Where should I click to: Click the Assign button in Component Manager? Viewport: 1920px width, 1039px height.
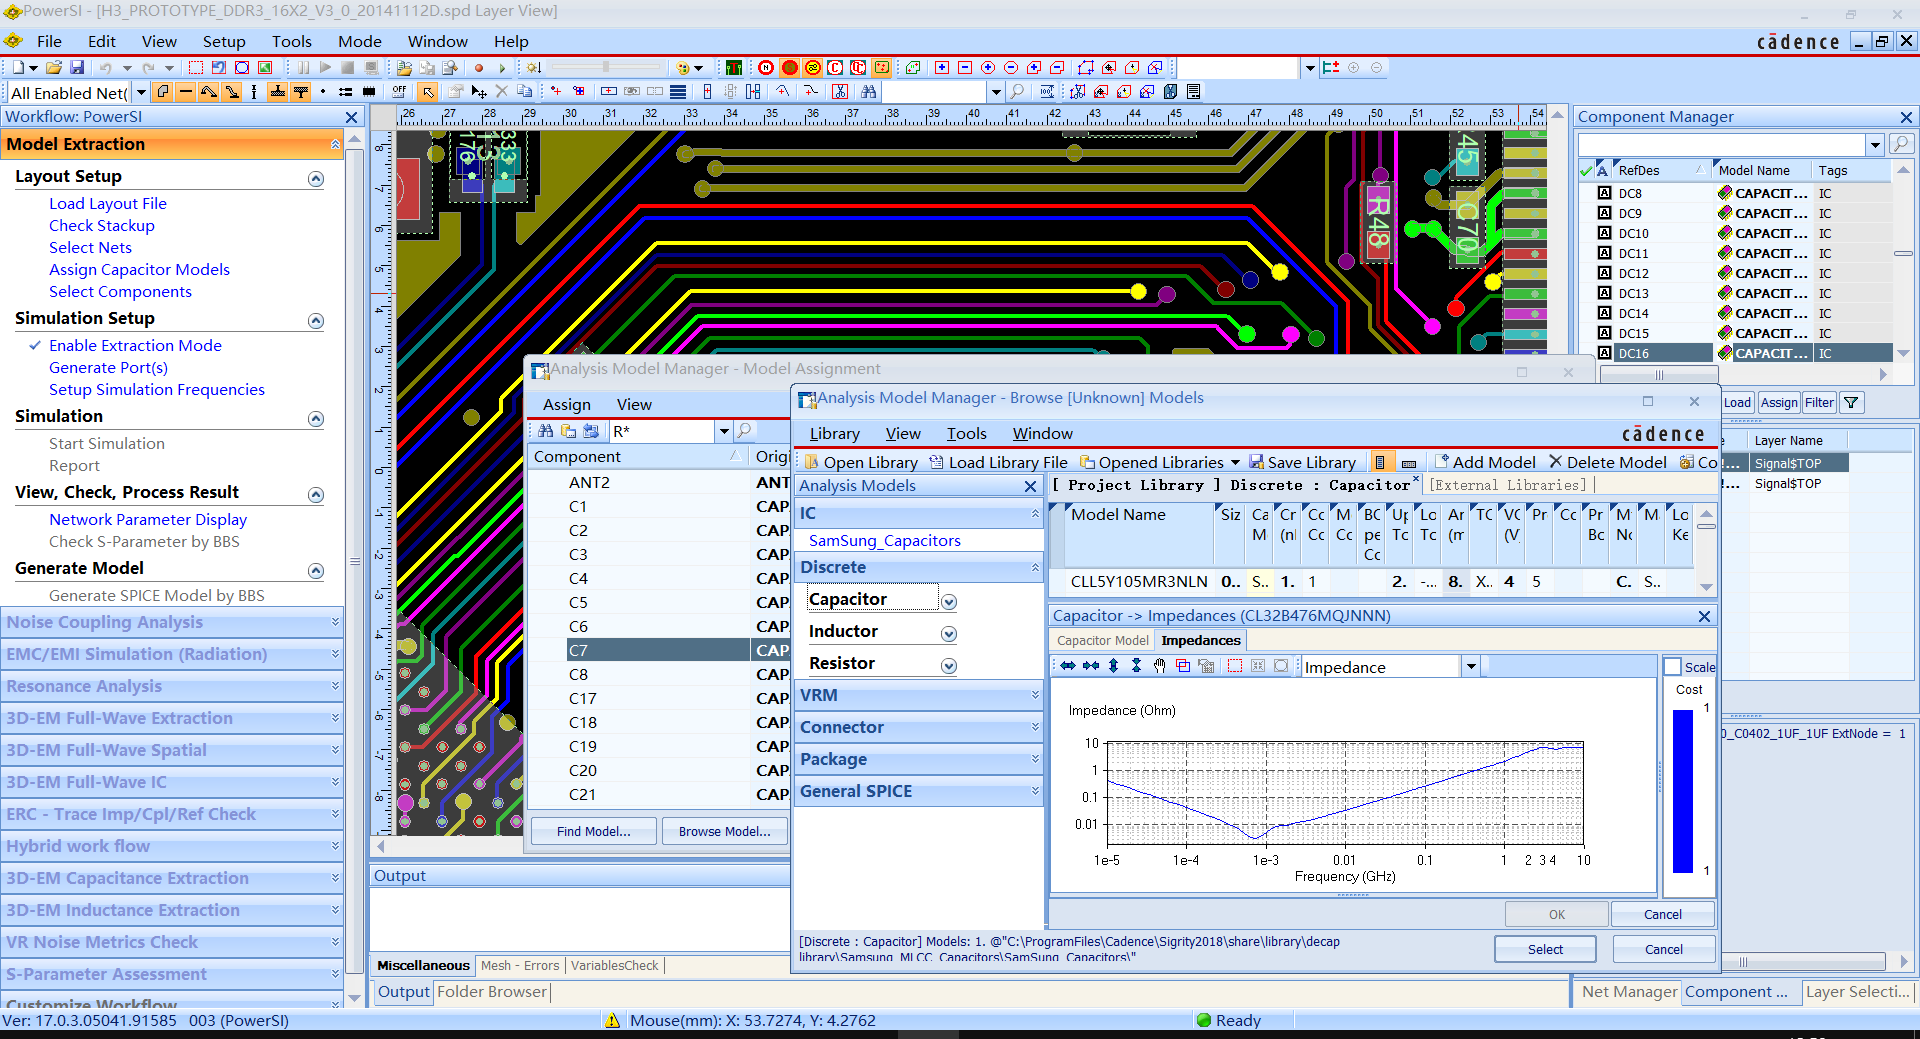point(1779,403)
